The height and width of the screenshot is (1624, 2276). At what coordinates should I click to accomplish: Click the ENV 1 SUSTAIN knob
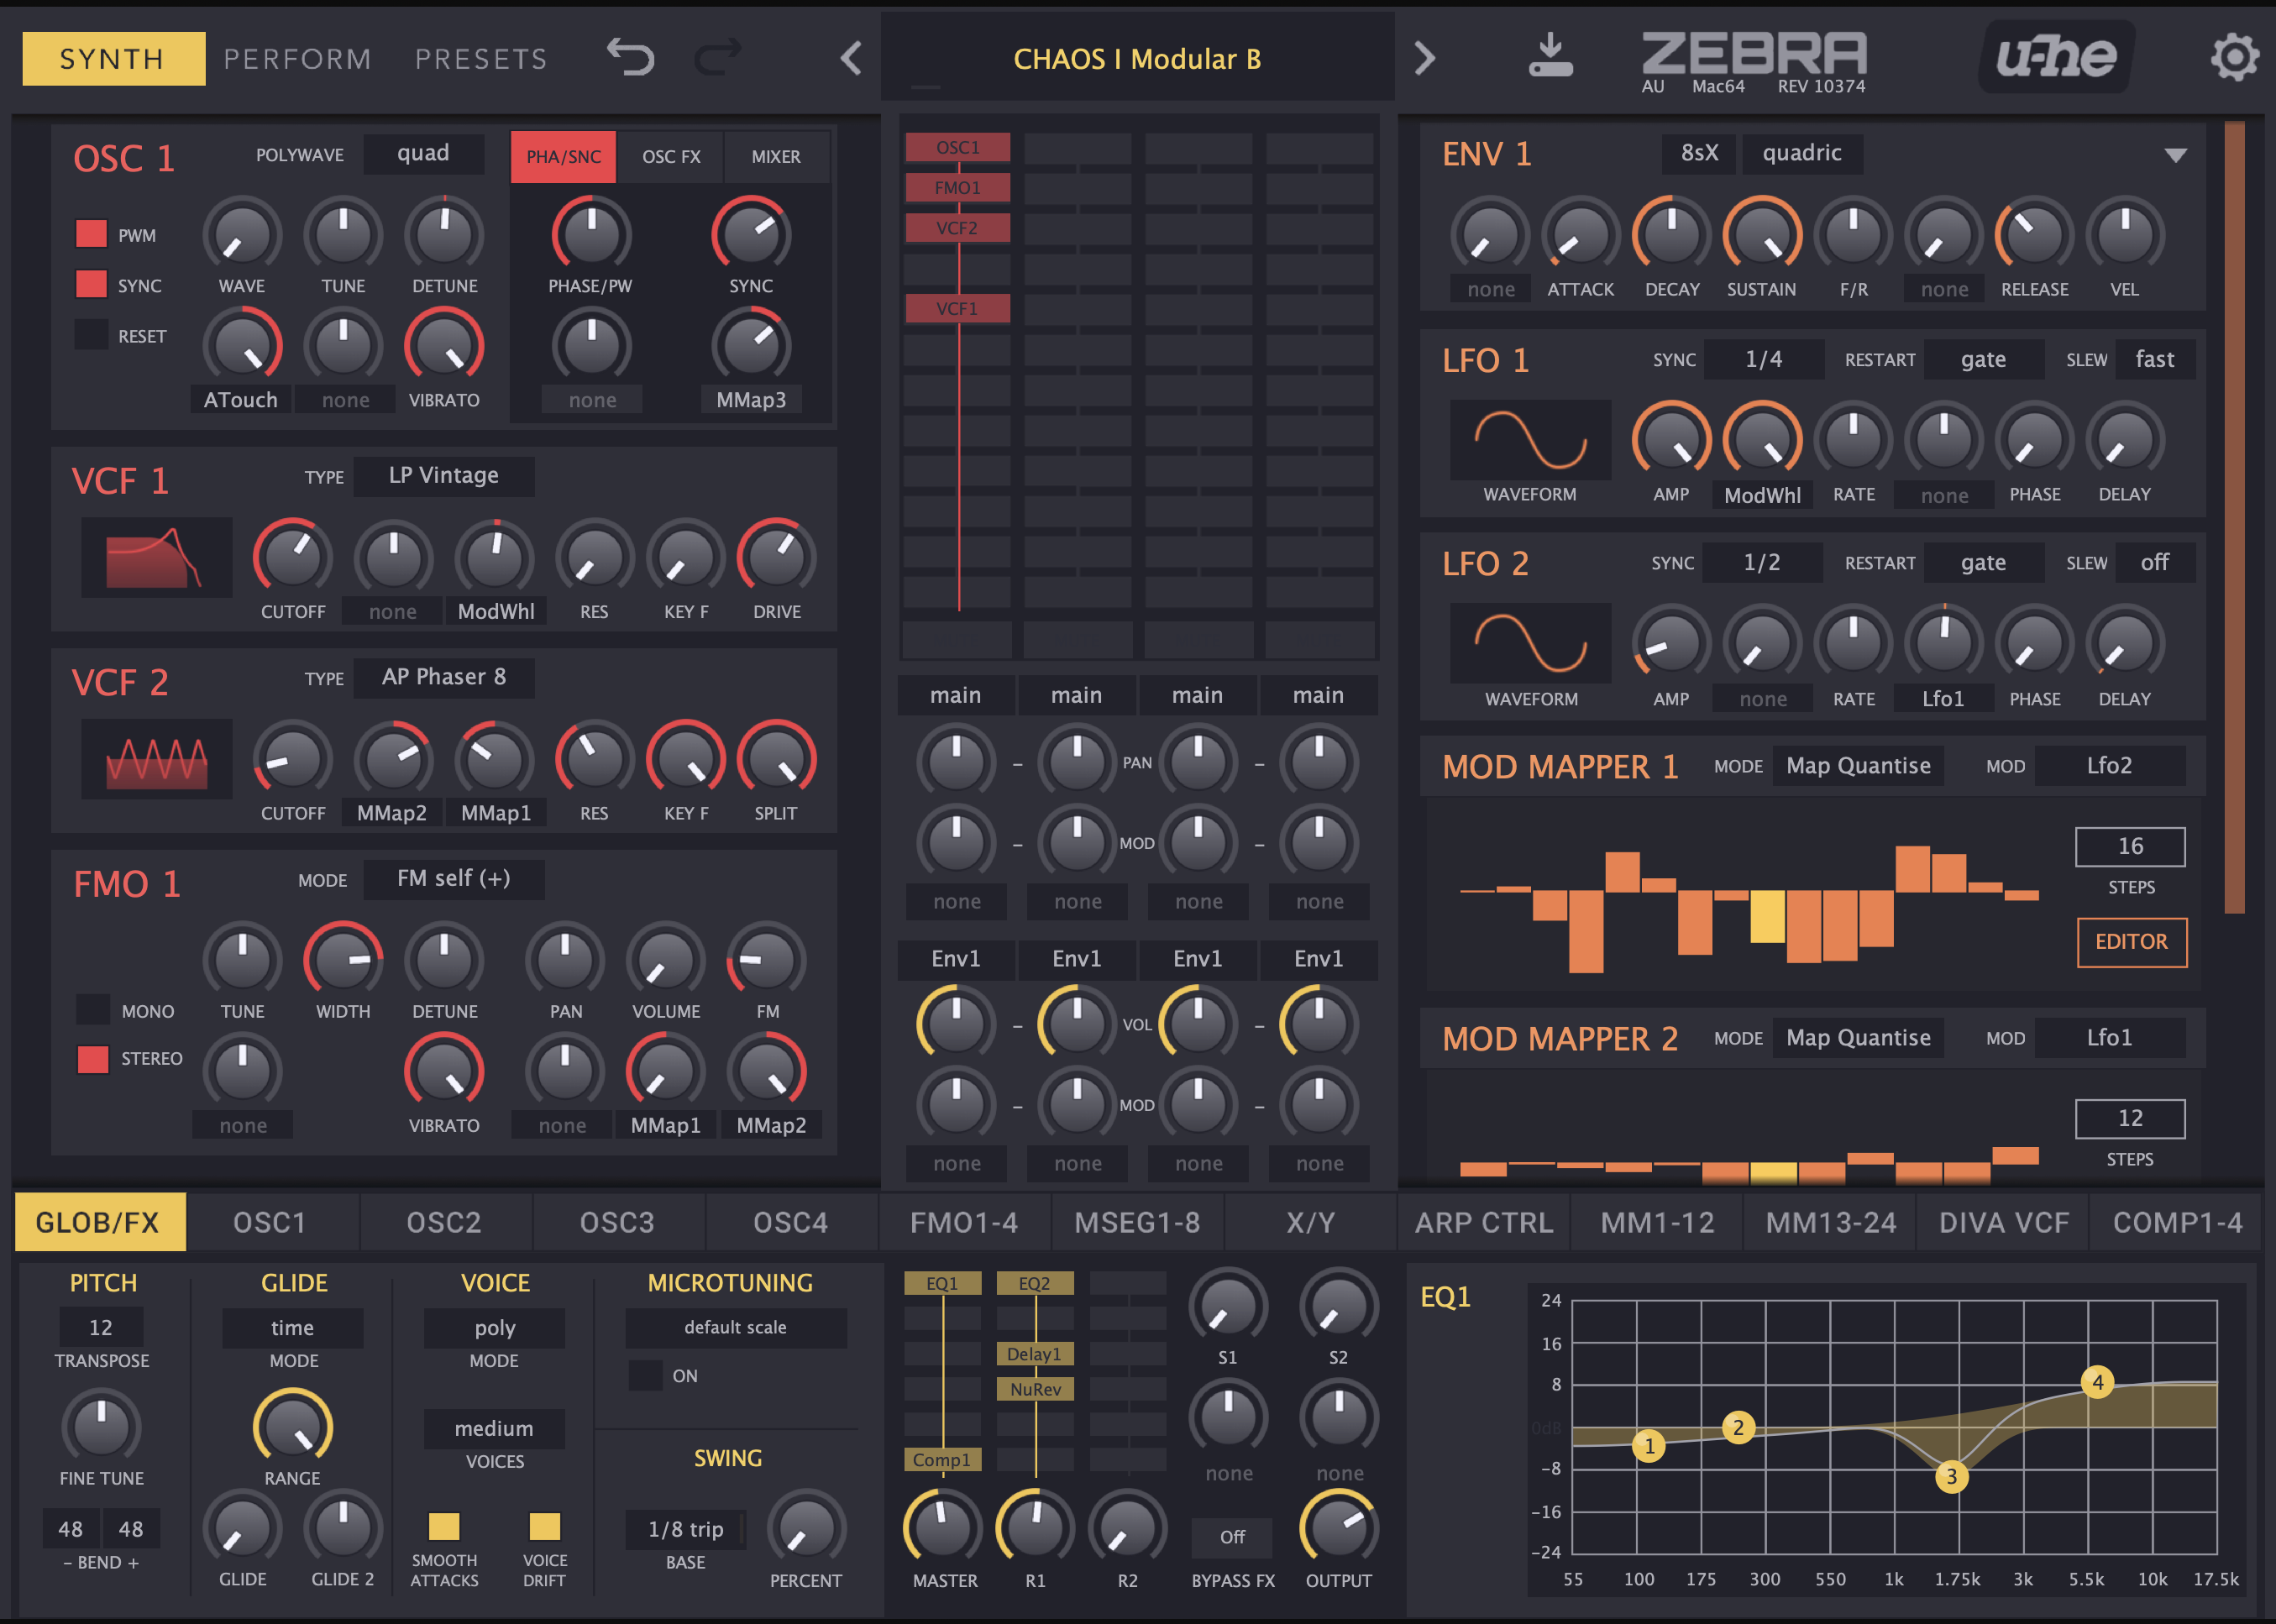(1762, 235)
